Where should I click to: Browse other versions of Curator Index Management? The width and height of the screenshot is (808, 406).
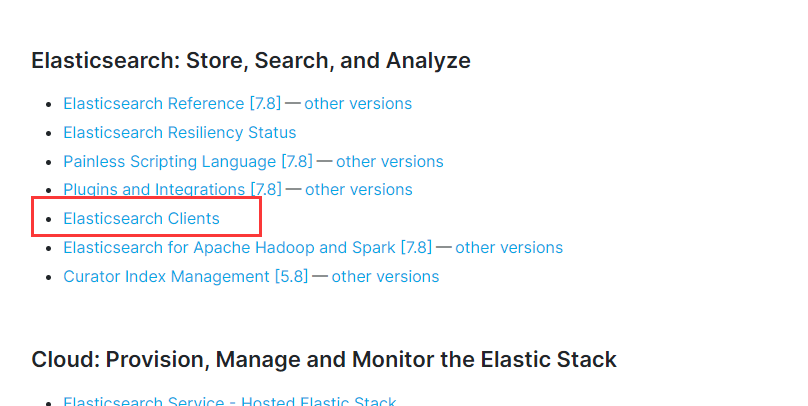[x=385, y=276]
